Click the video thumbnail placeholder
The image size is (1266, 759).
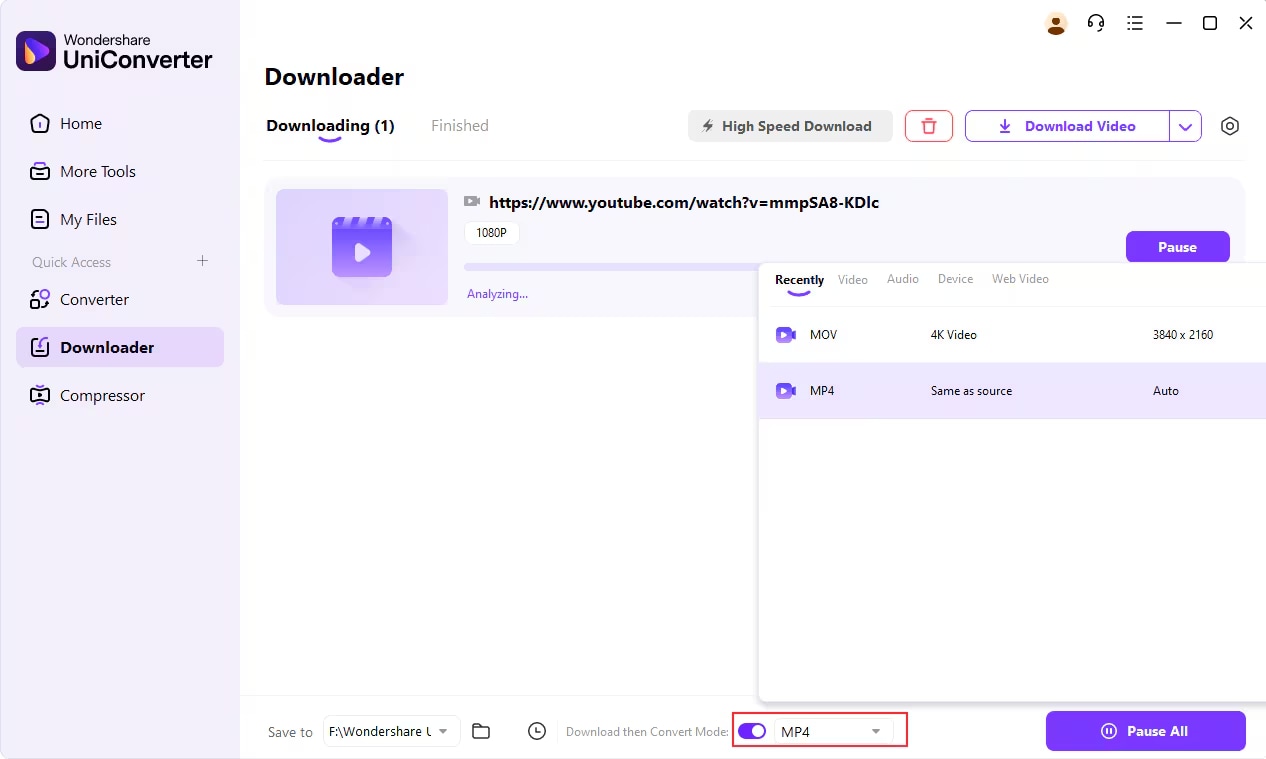tap(362, 247)
